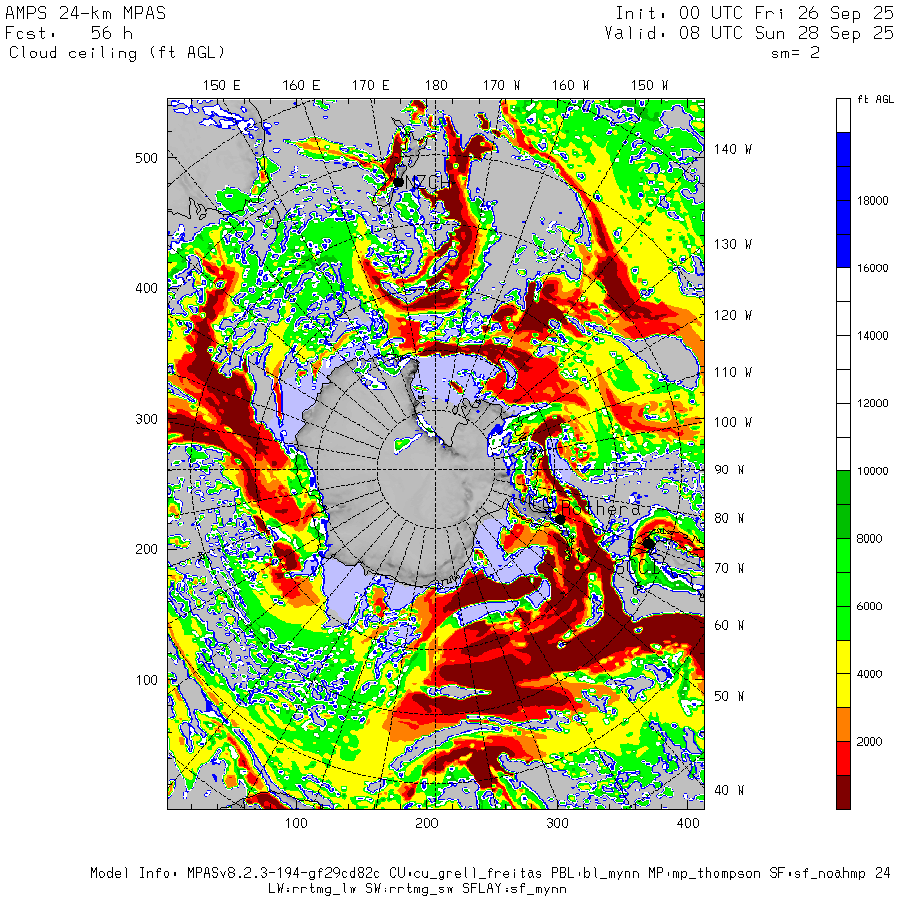Click the '150 E' longitude label
The image size is (900, 900).
222,86
